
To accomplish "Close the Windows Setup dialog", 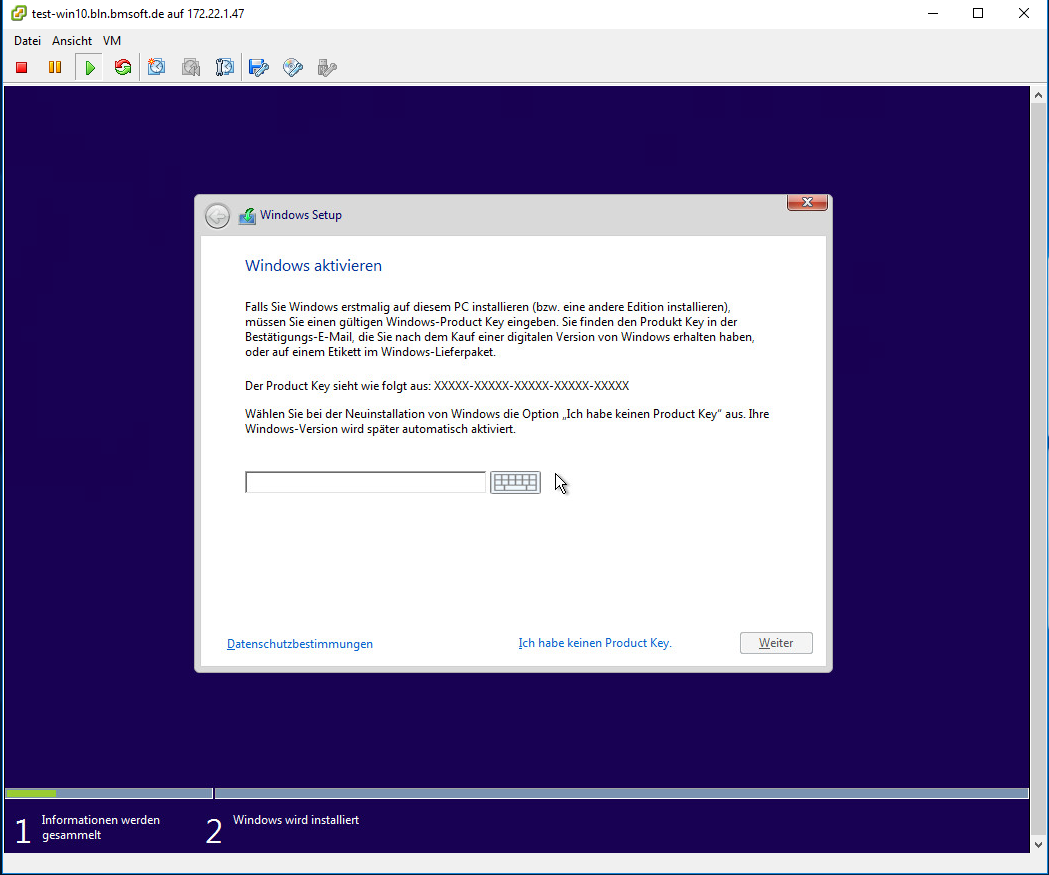I will (807, 202).
